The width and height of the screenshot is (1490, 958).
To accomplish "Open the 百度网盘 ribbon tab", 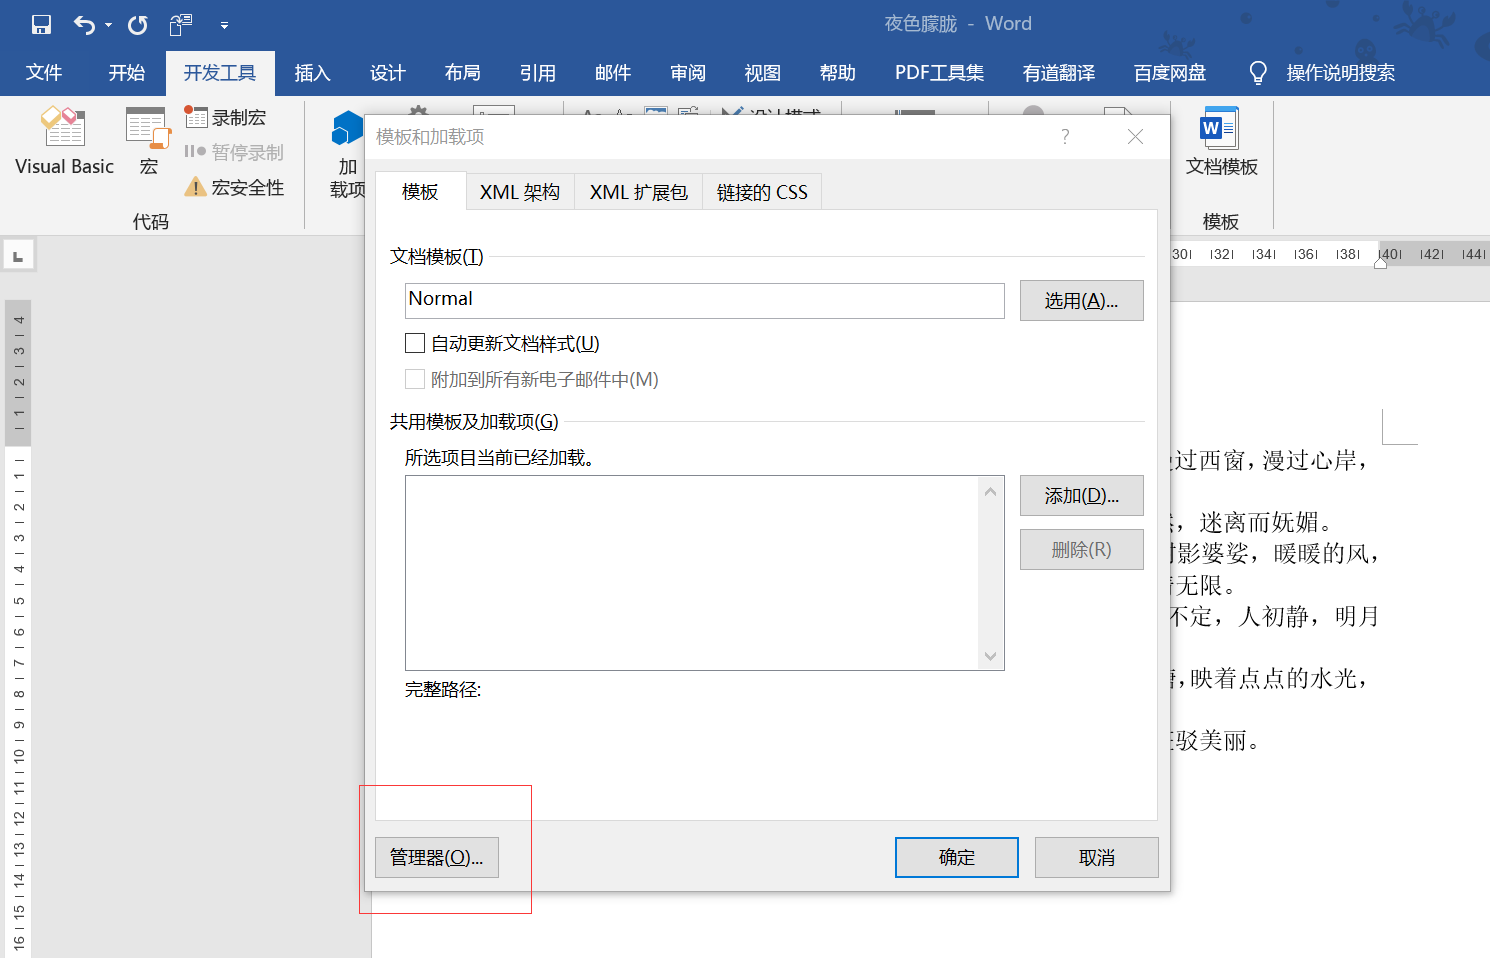I will click(1169, 73).
